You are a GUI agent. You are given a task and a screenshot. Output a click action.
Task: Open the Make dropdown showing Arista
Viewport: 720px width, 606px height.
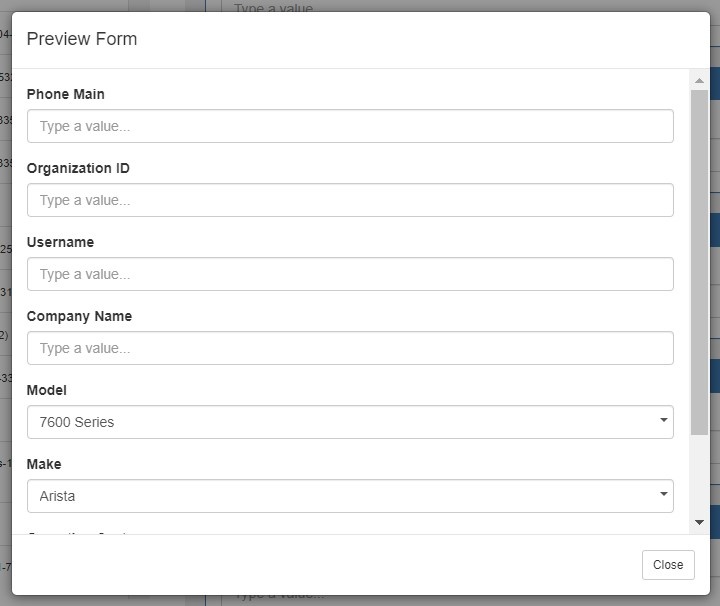pyautogui.click(x=340, y=496)
